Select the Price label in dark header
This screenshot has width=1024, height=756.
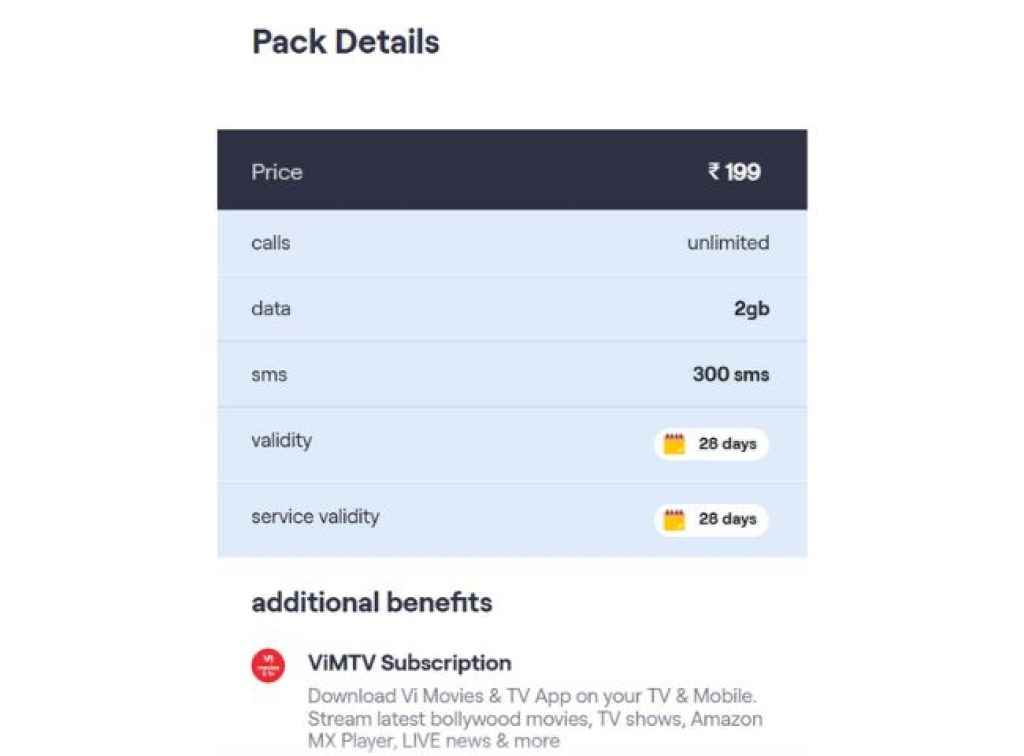point(277,172)
